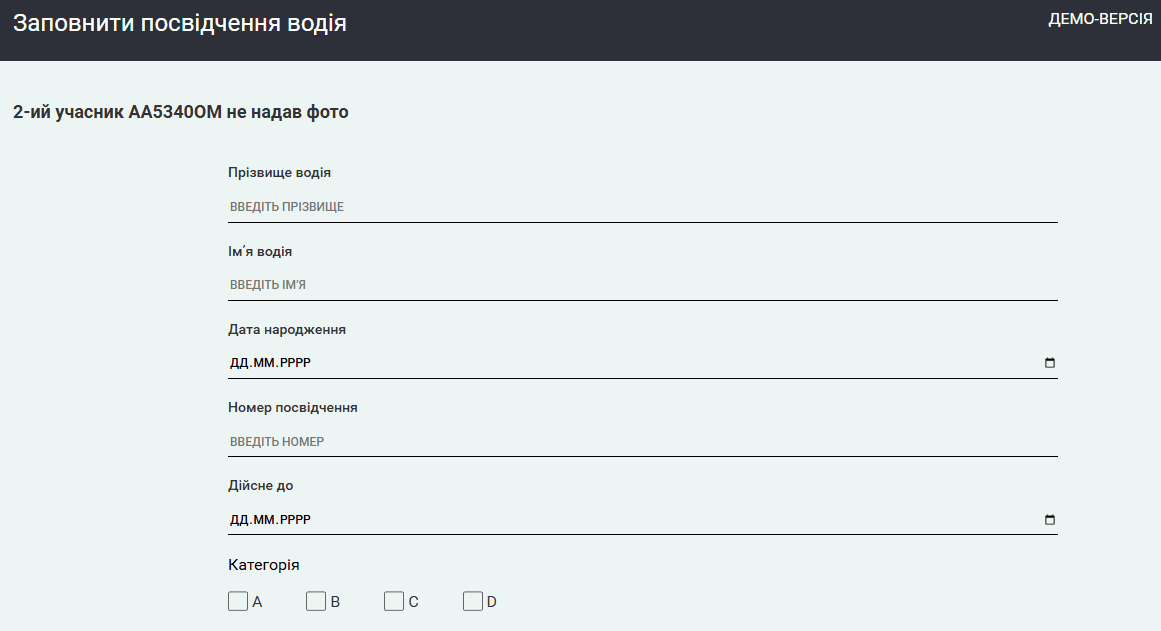This screenshot has width=1161, height=631.
Task: Click the Категорія section label
Action: tap(263, 565)
